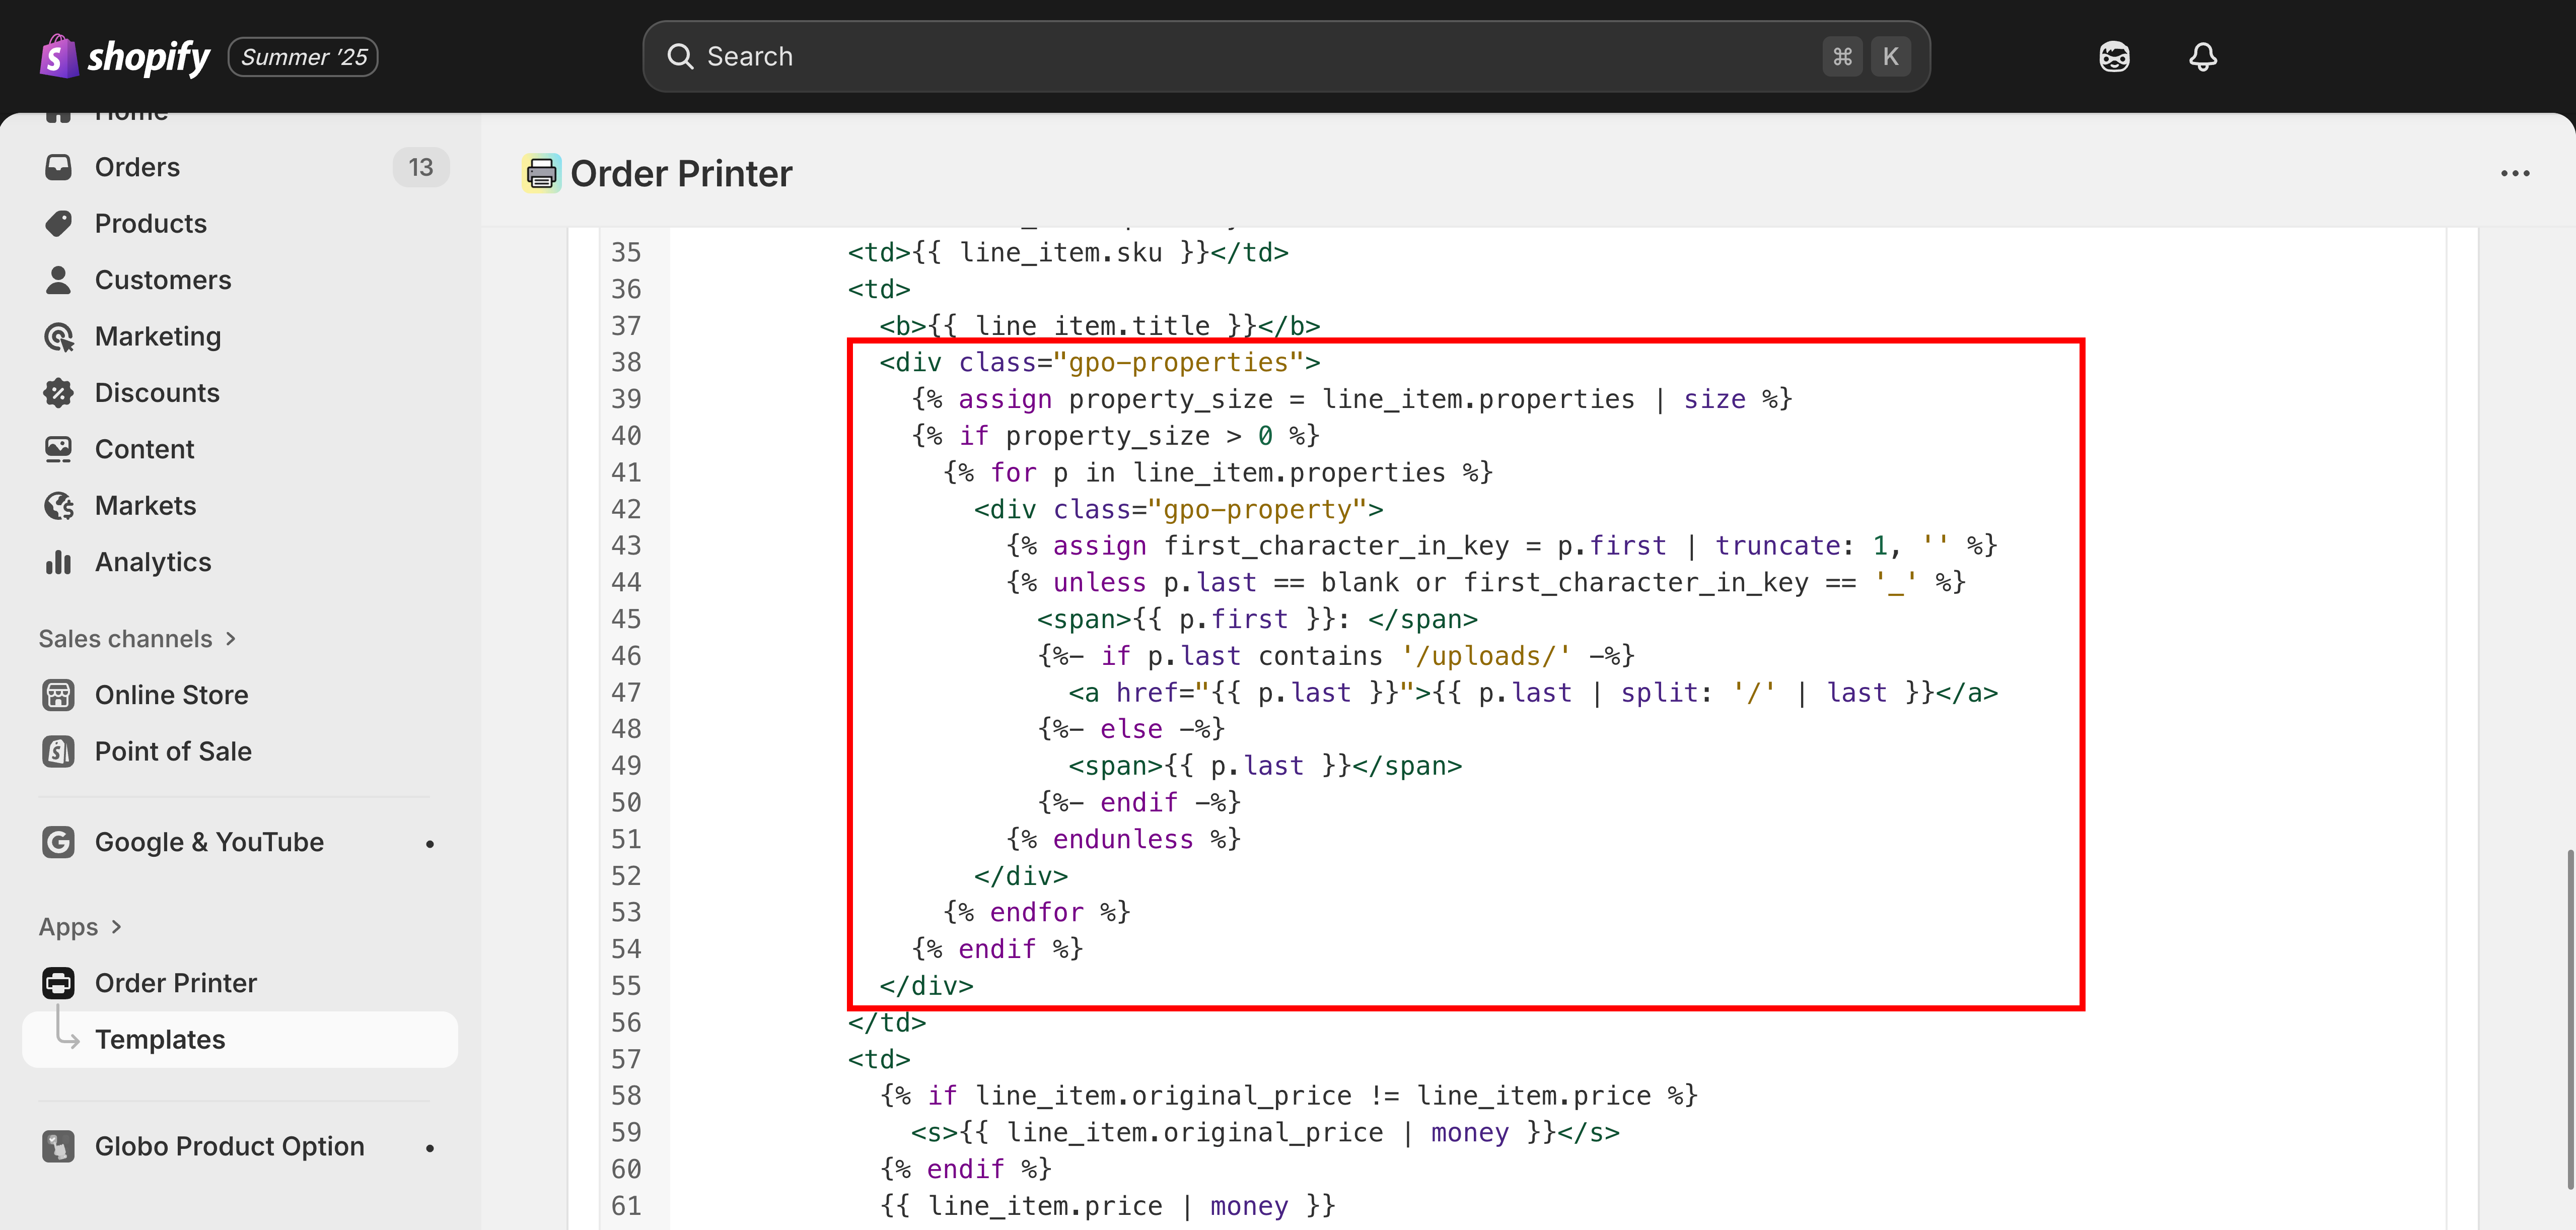Open the notifications bell
This screenshot has width=2576, height=1230.
tap(2202, 57)
